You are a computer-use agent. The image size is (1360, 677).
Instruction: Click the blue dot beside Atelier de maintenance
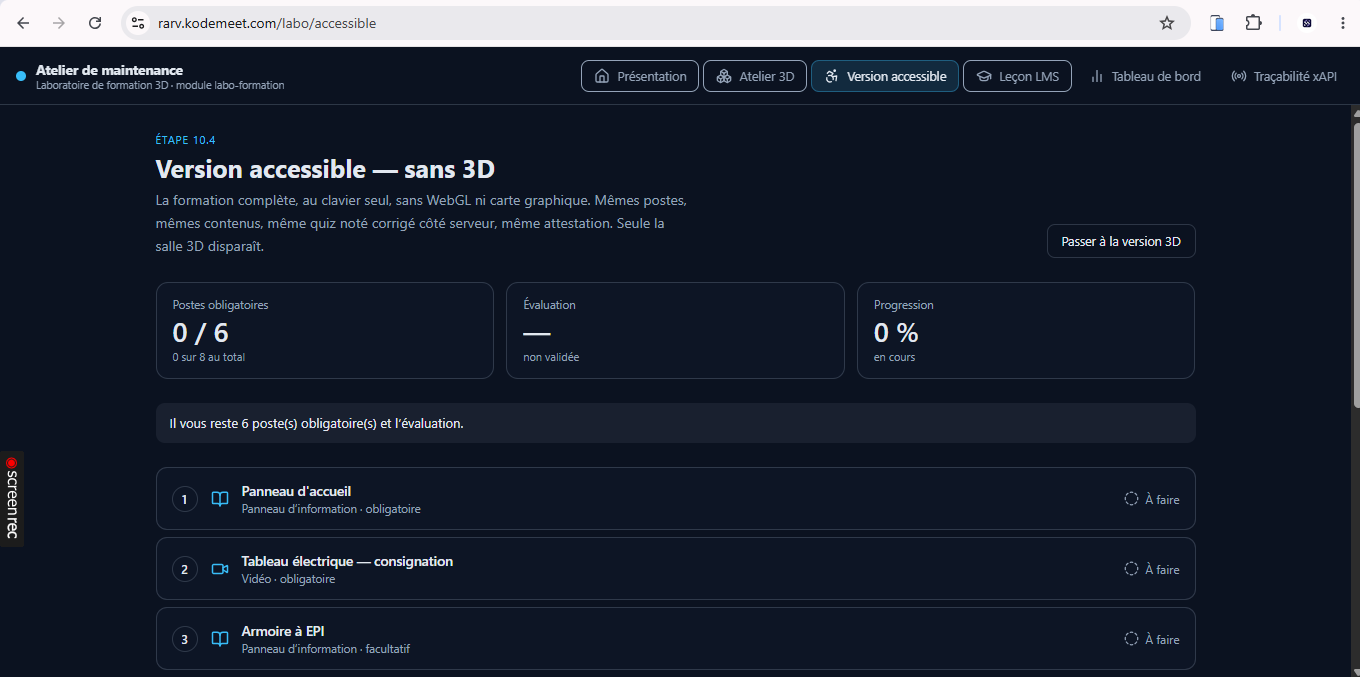tap(21, 76)
